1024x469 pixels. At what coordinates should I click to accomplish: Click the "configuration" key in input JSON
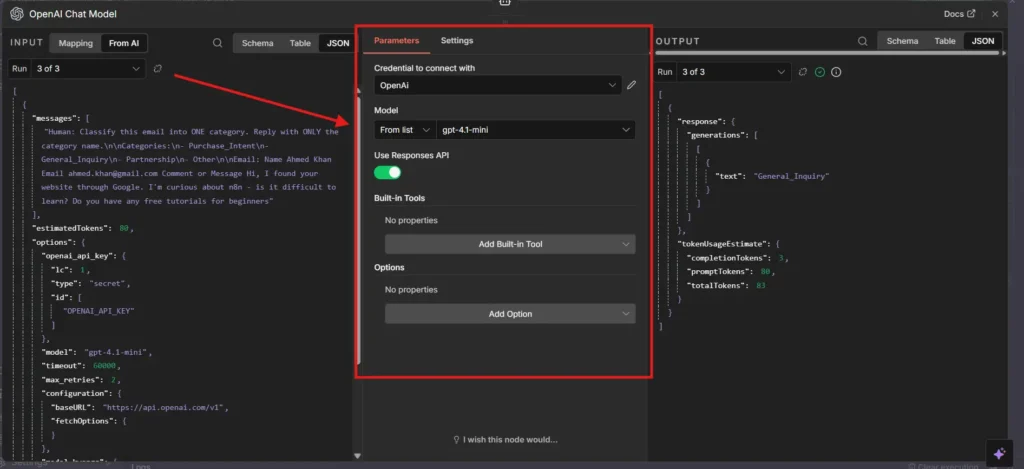(74, 394)
